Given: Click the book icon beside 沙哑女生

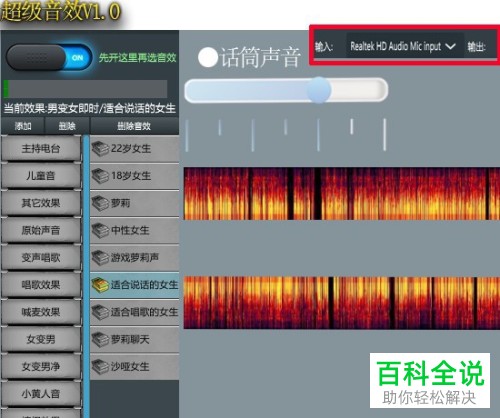Looking at the screenshot, I should (100, 367).
